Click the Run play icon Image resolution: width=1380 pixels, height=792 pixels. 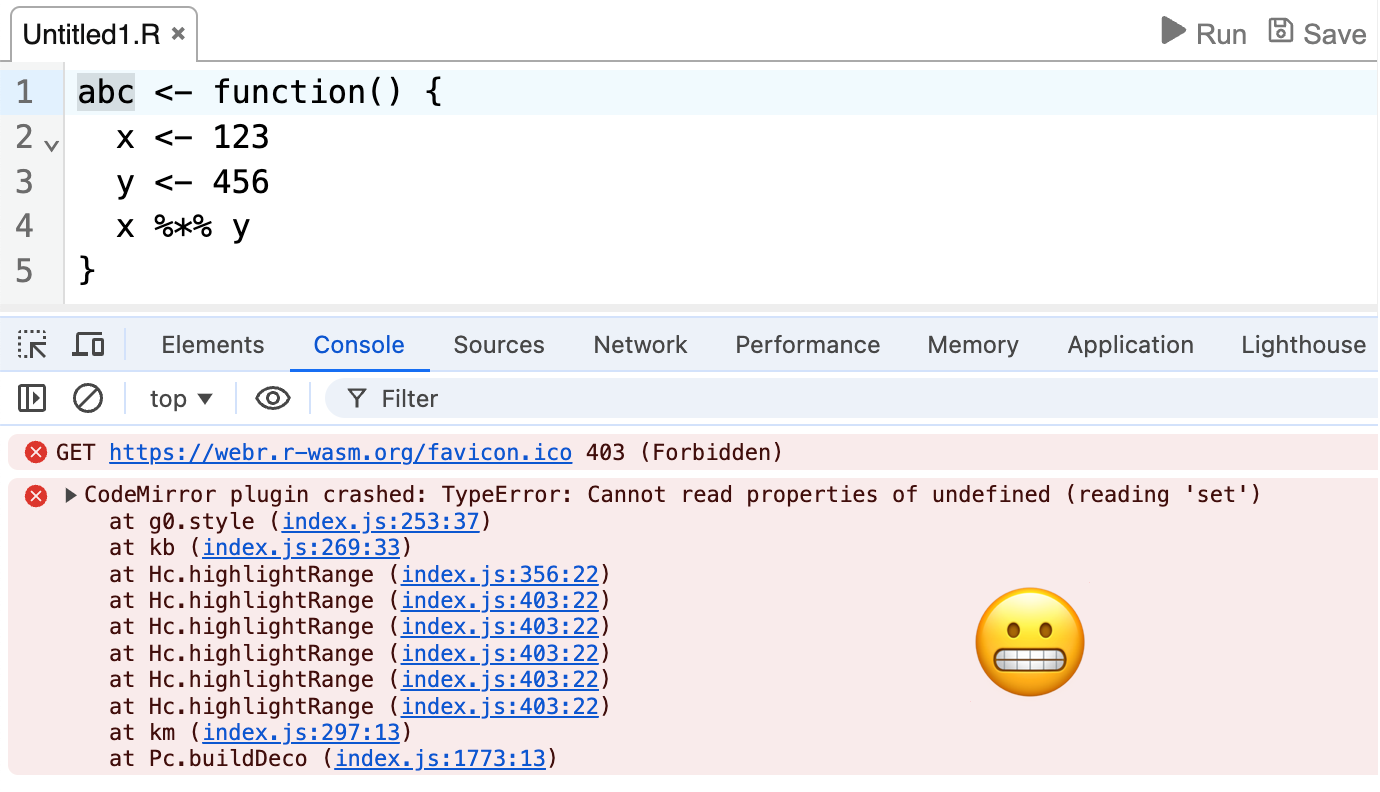click(1172, 31)
